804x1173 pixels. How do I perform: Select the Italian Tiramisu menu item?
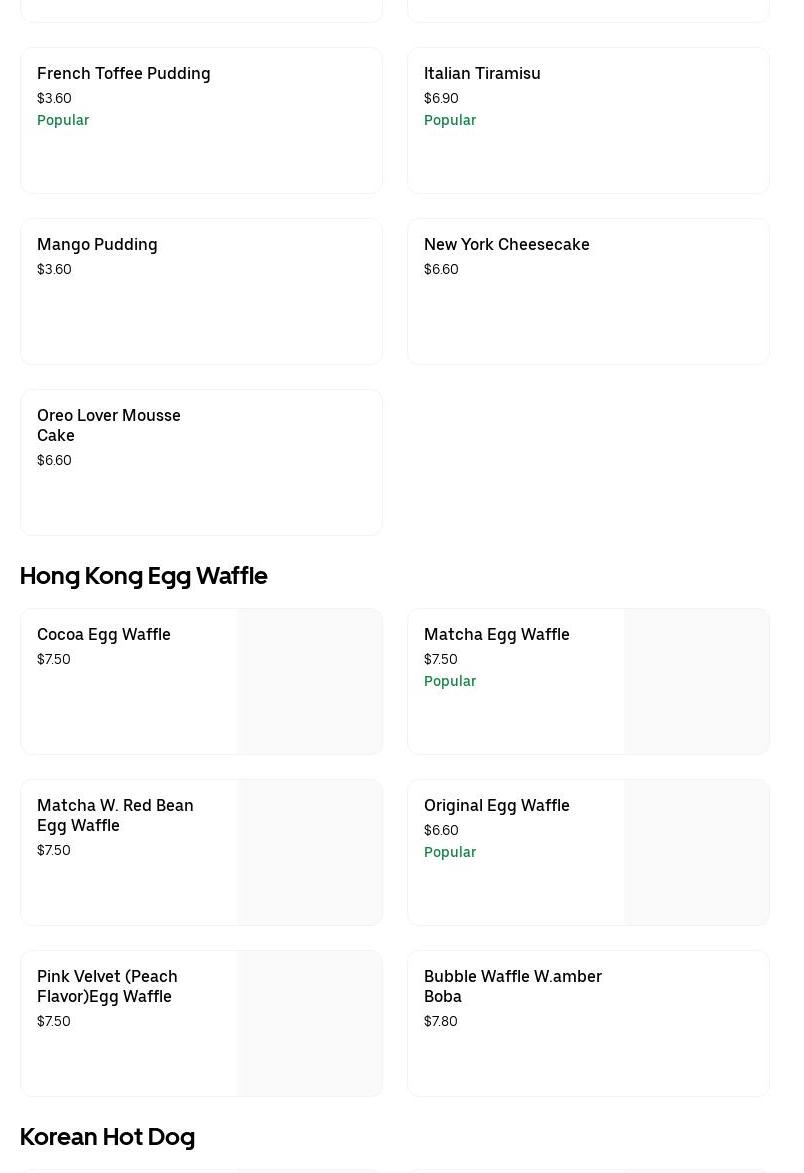(482, 74)
